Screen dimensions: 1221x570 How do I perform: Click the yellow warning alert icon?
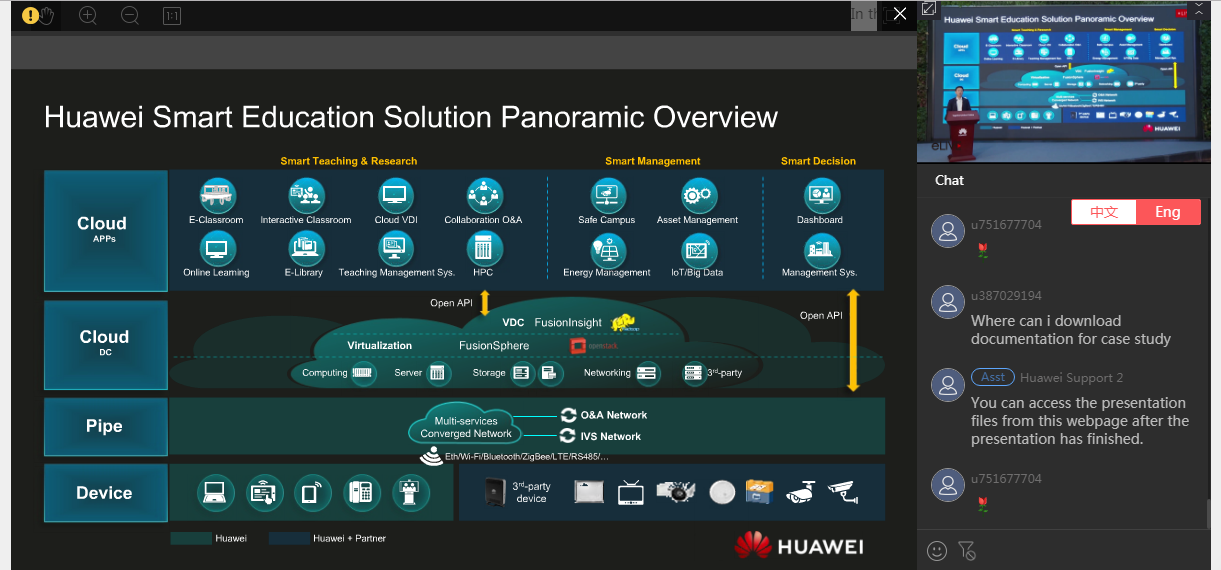click(30, 15)
